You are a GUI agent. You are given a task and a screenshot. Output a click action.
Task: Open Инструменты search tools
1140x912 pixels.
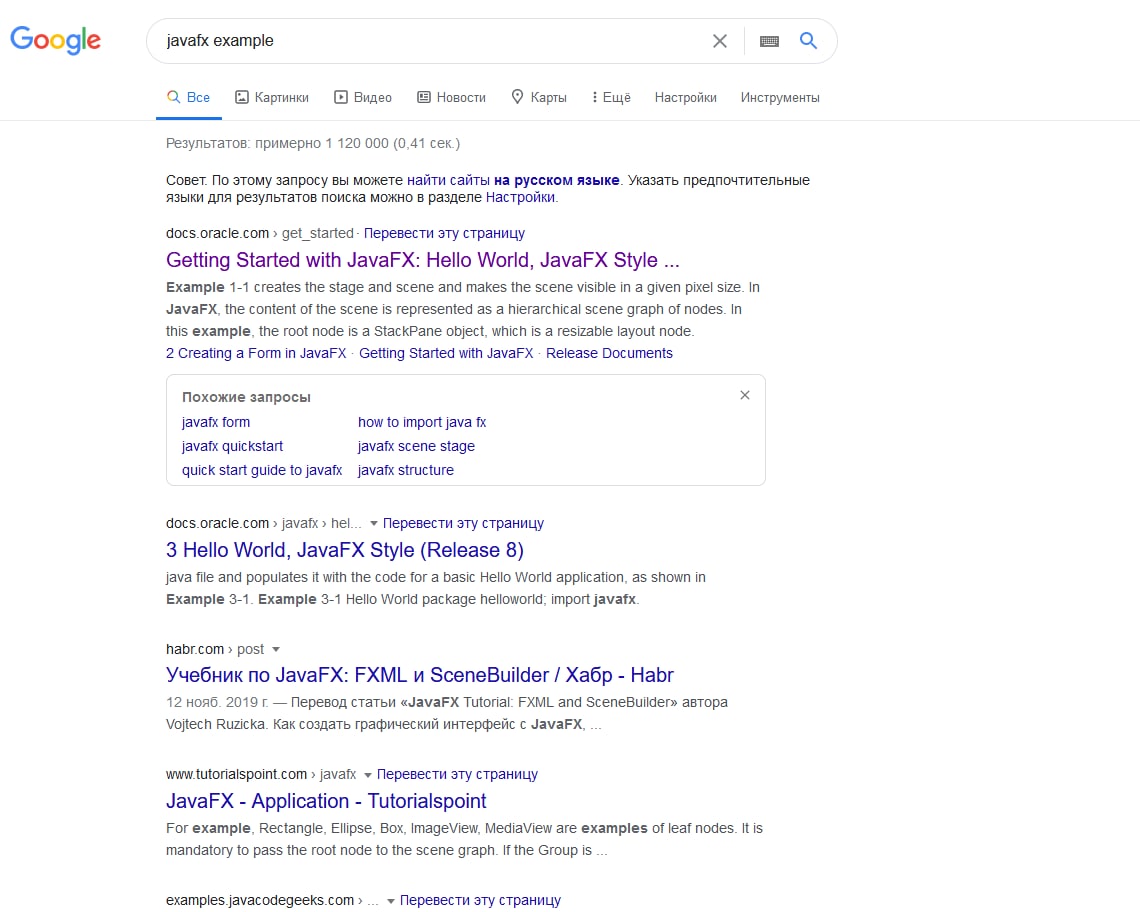[x=780, y=97]
